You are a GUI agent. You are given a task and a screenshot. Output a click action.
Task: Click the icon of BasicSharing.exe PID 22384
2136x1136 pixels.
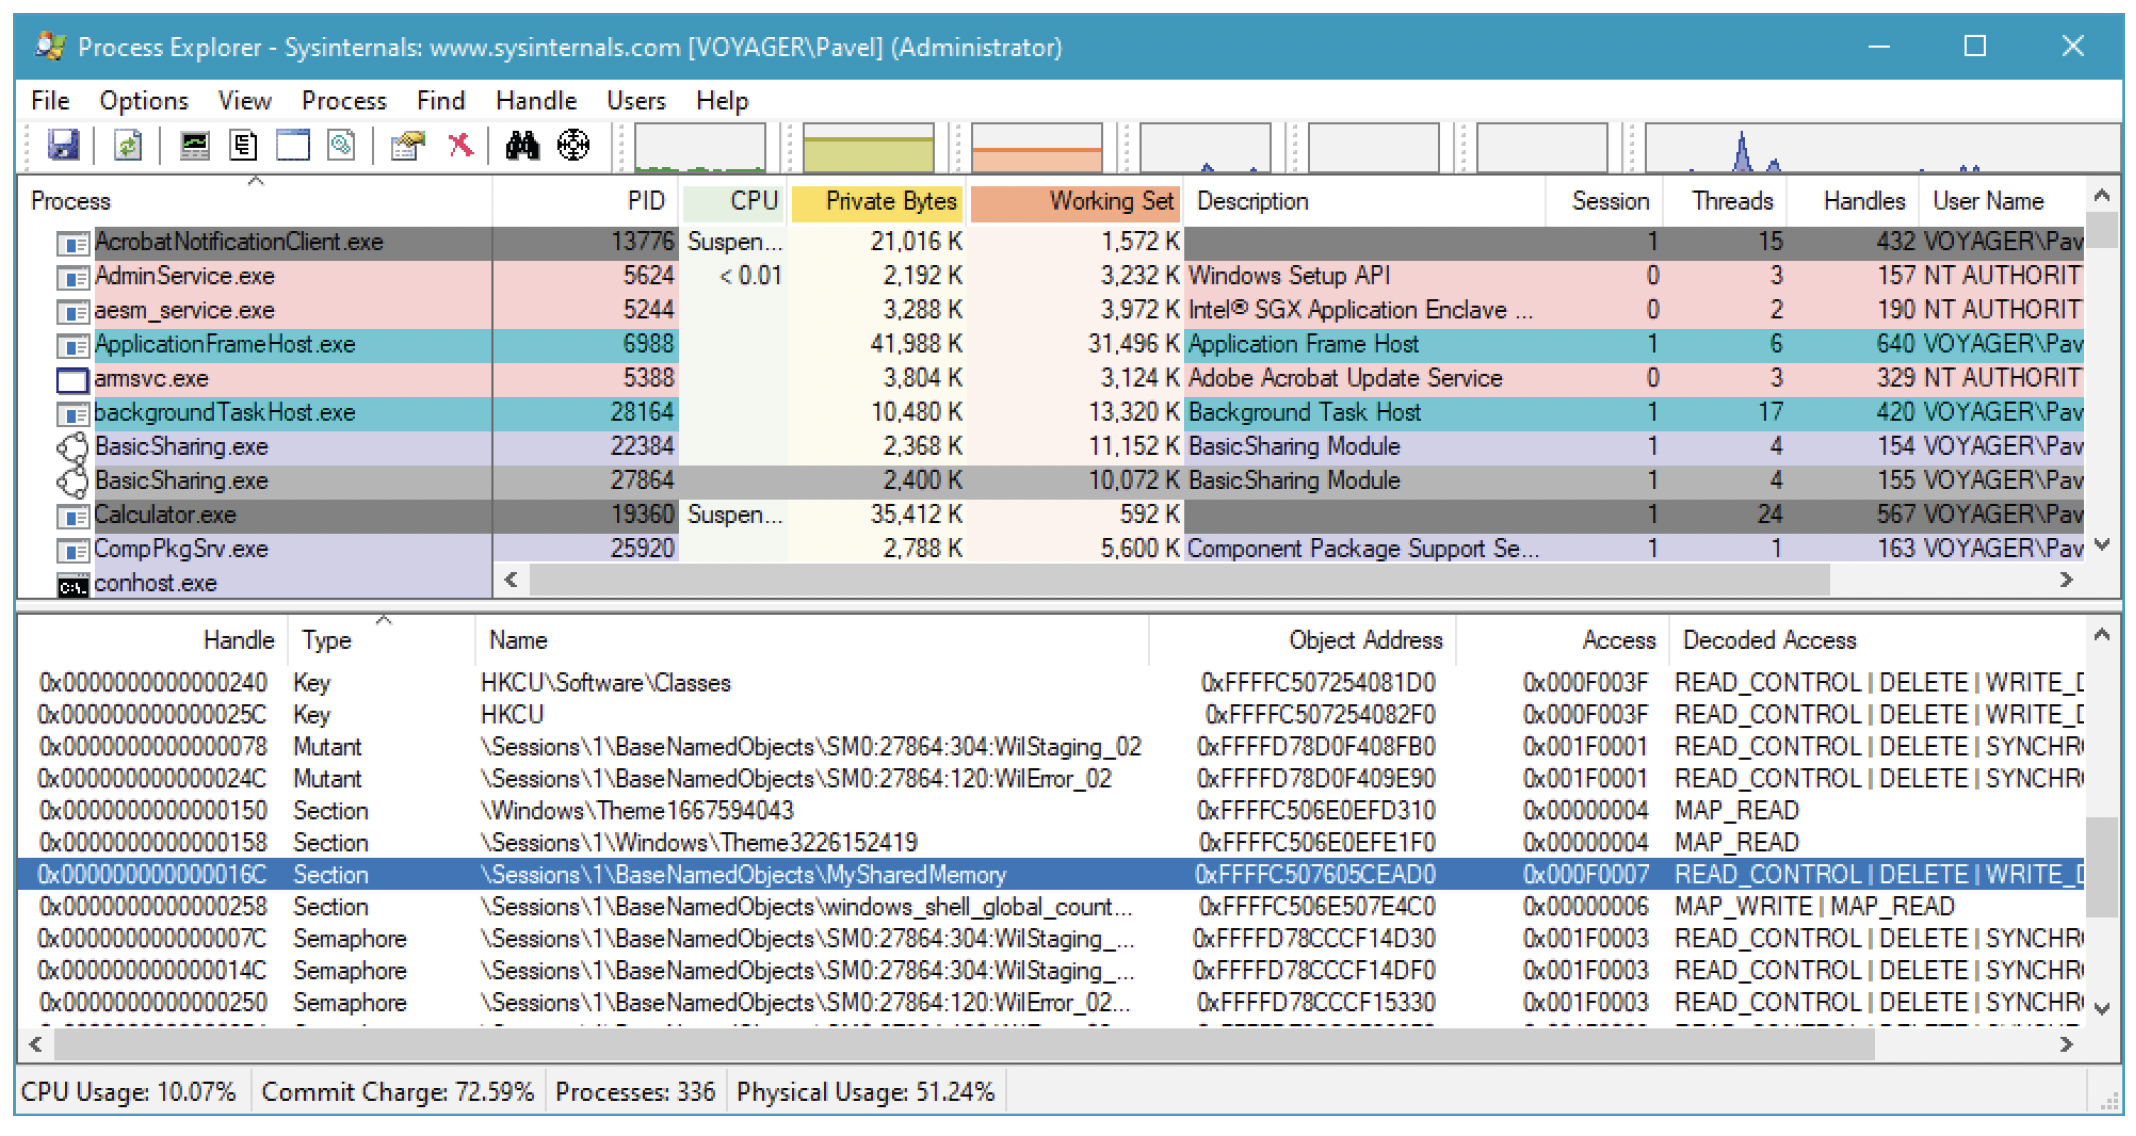coord(72,447)
